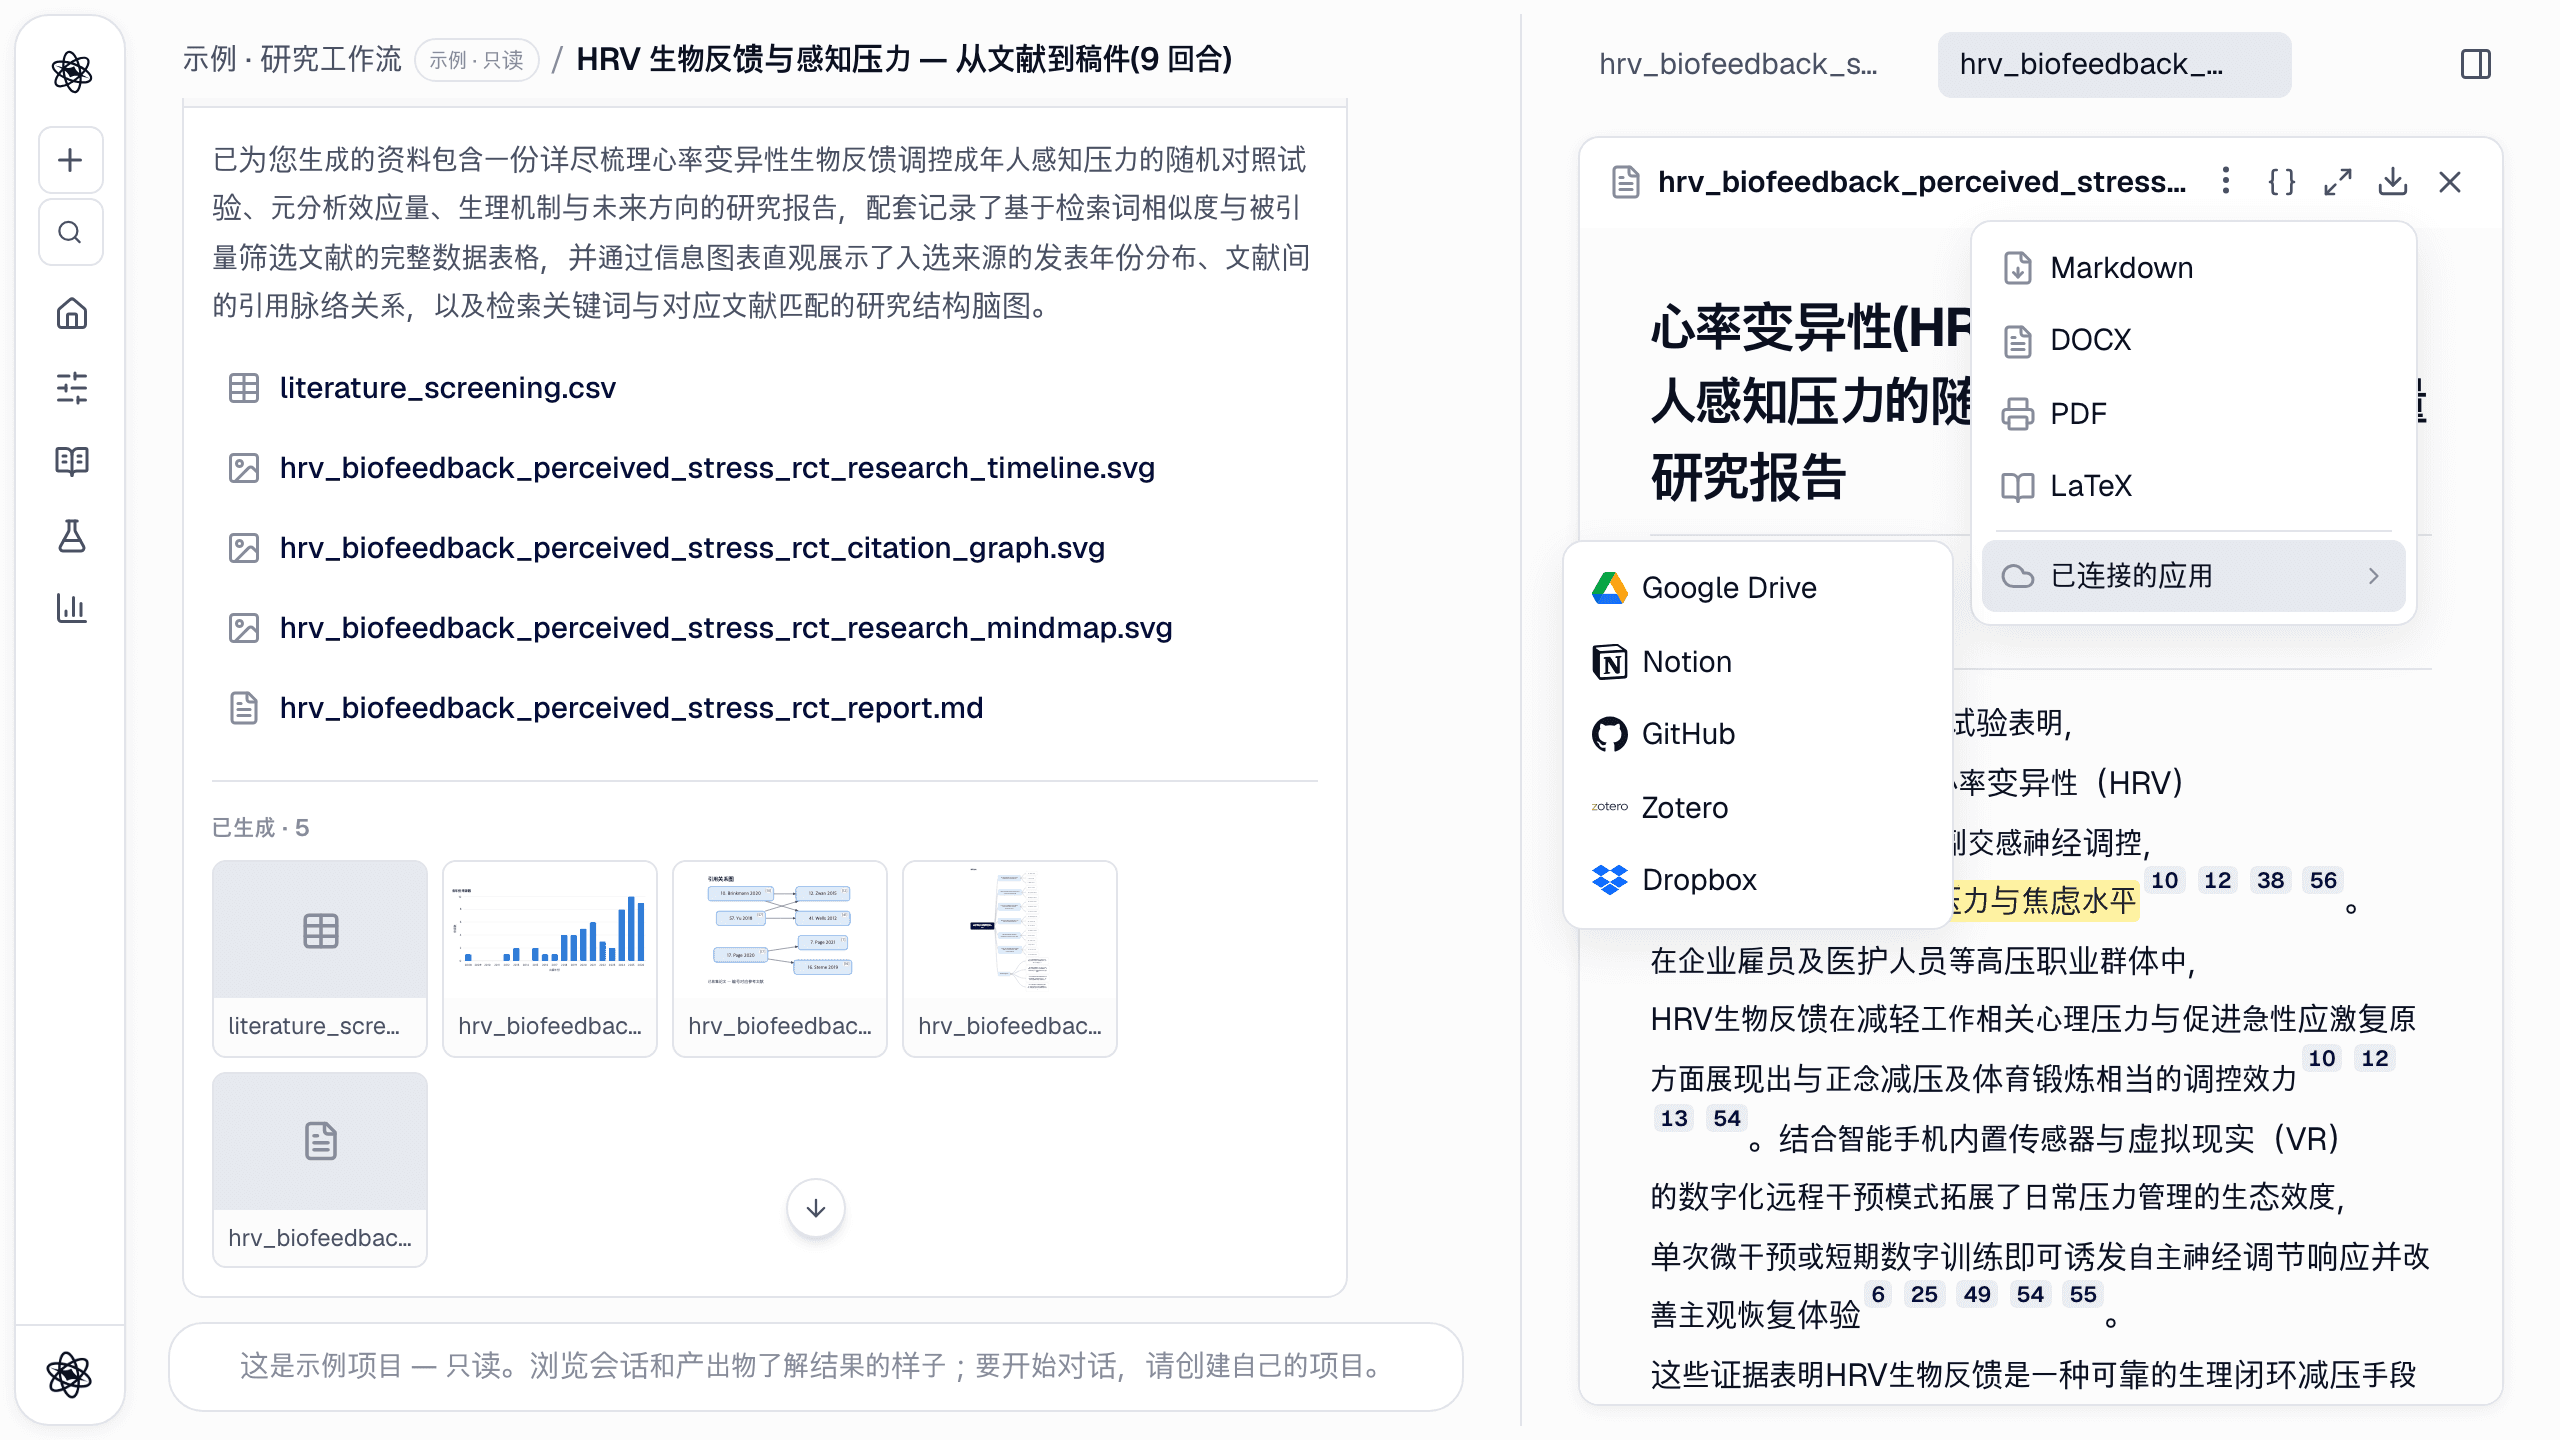The height and width of the screenshot is (1440, 2560).
Task: Expand the document preview to fullscreen
Action: [x=2338, y=182]
